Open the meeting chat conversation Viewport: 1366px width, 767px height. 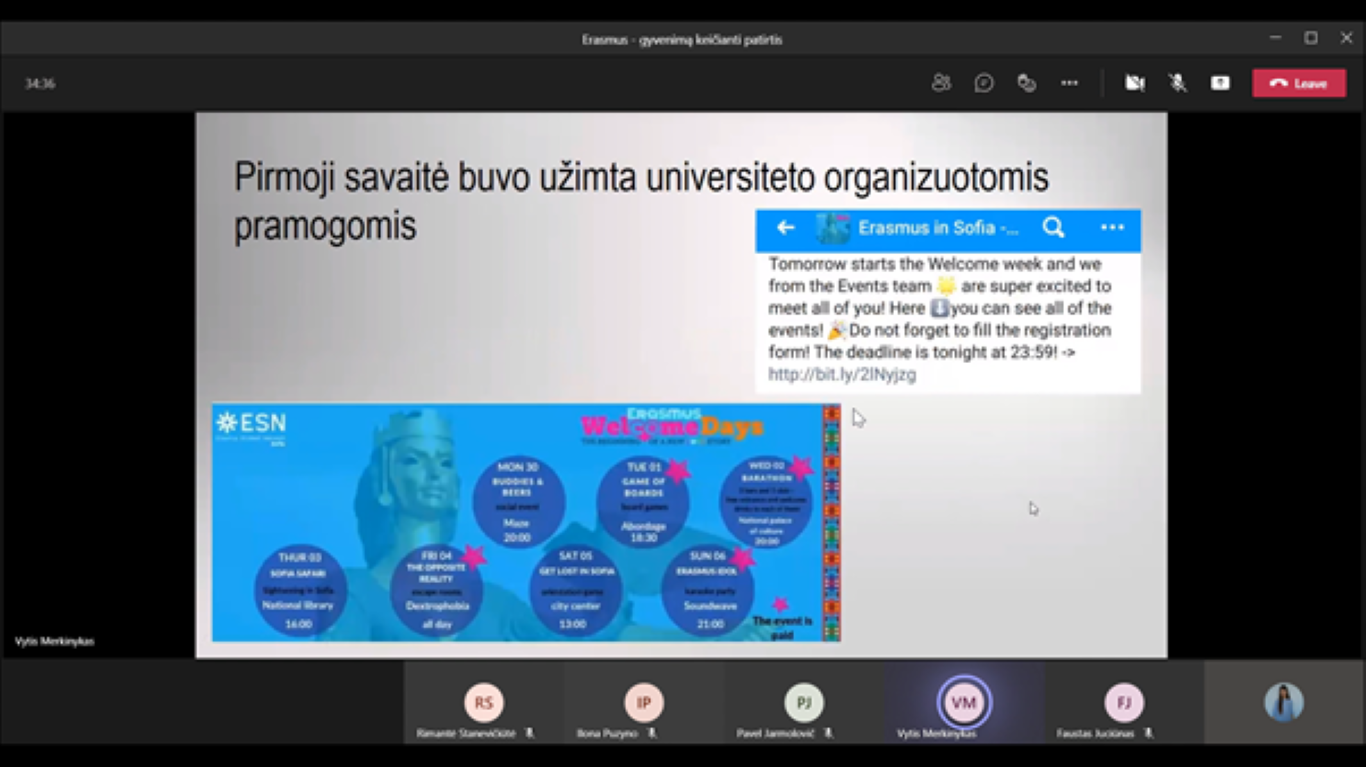(x=984, y=83)
